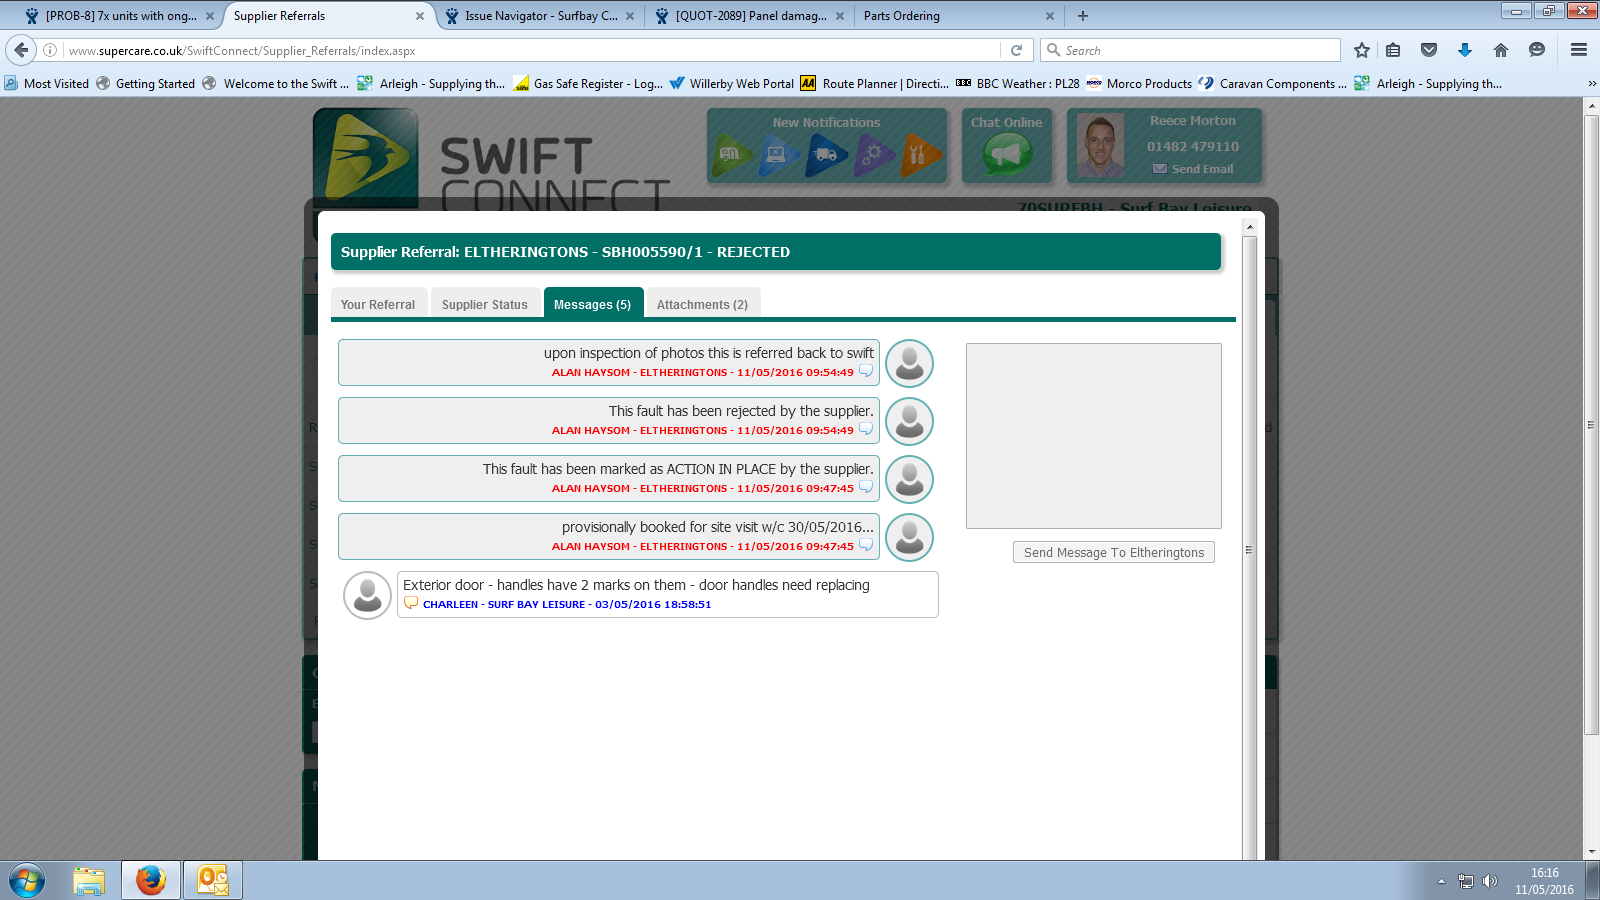Open the Firefox hamburger menu
1600x900 pixels.
click(x=1579, y=50)
